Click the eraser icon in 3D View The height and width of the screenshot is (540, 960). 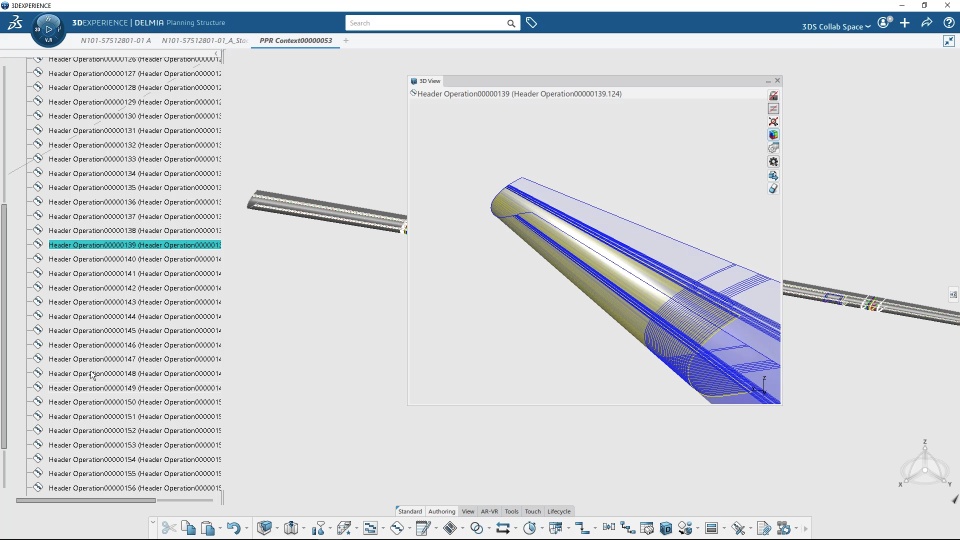click(773, 188)
